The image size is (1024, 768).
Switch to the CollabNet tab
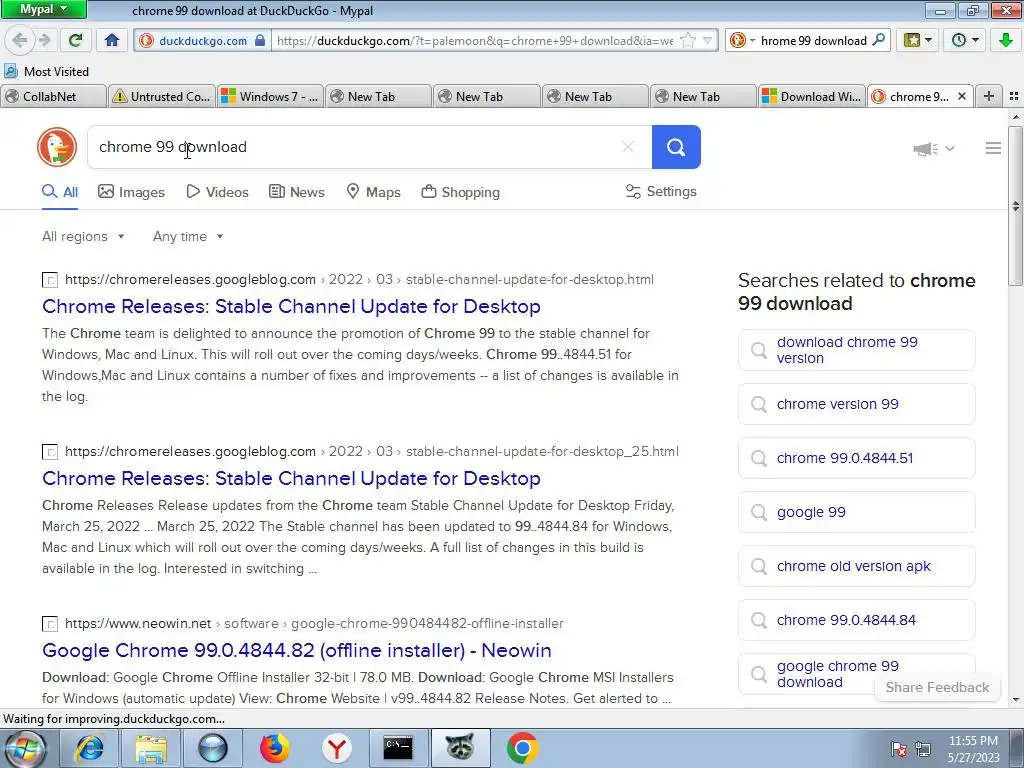(x=54, y=97)
